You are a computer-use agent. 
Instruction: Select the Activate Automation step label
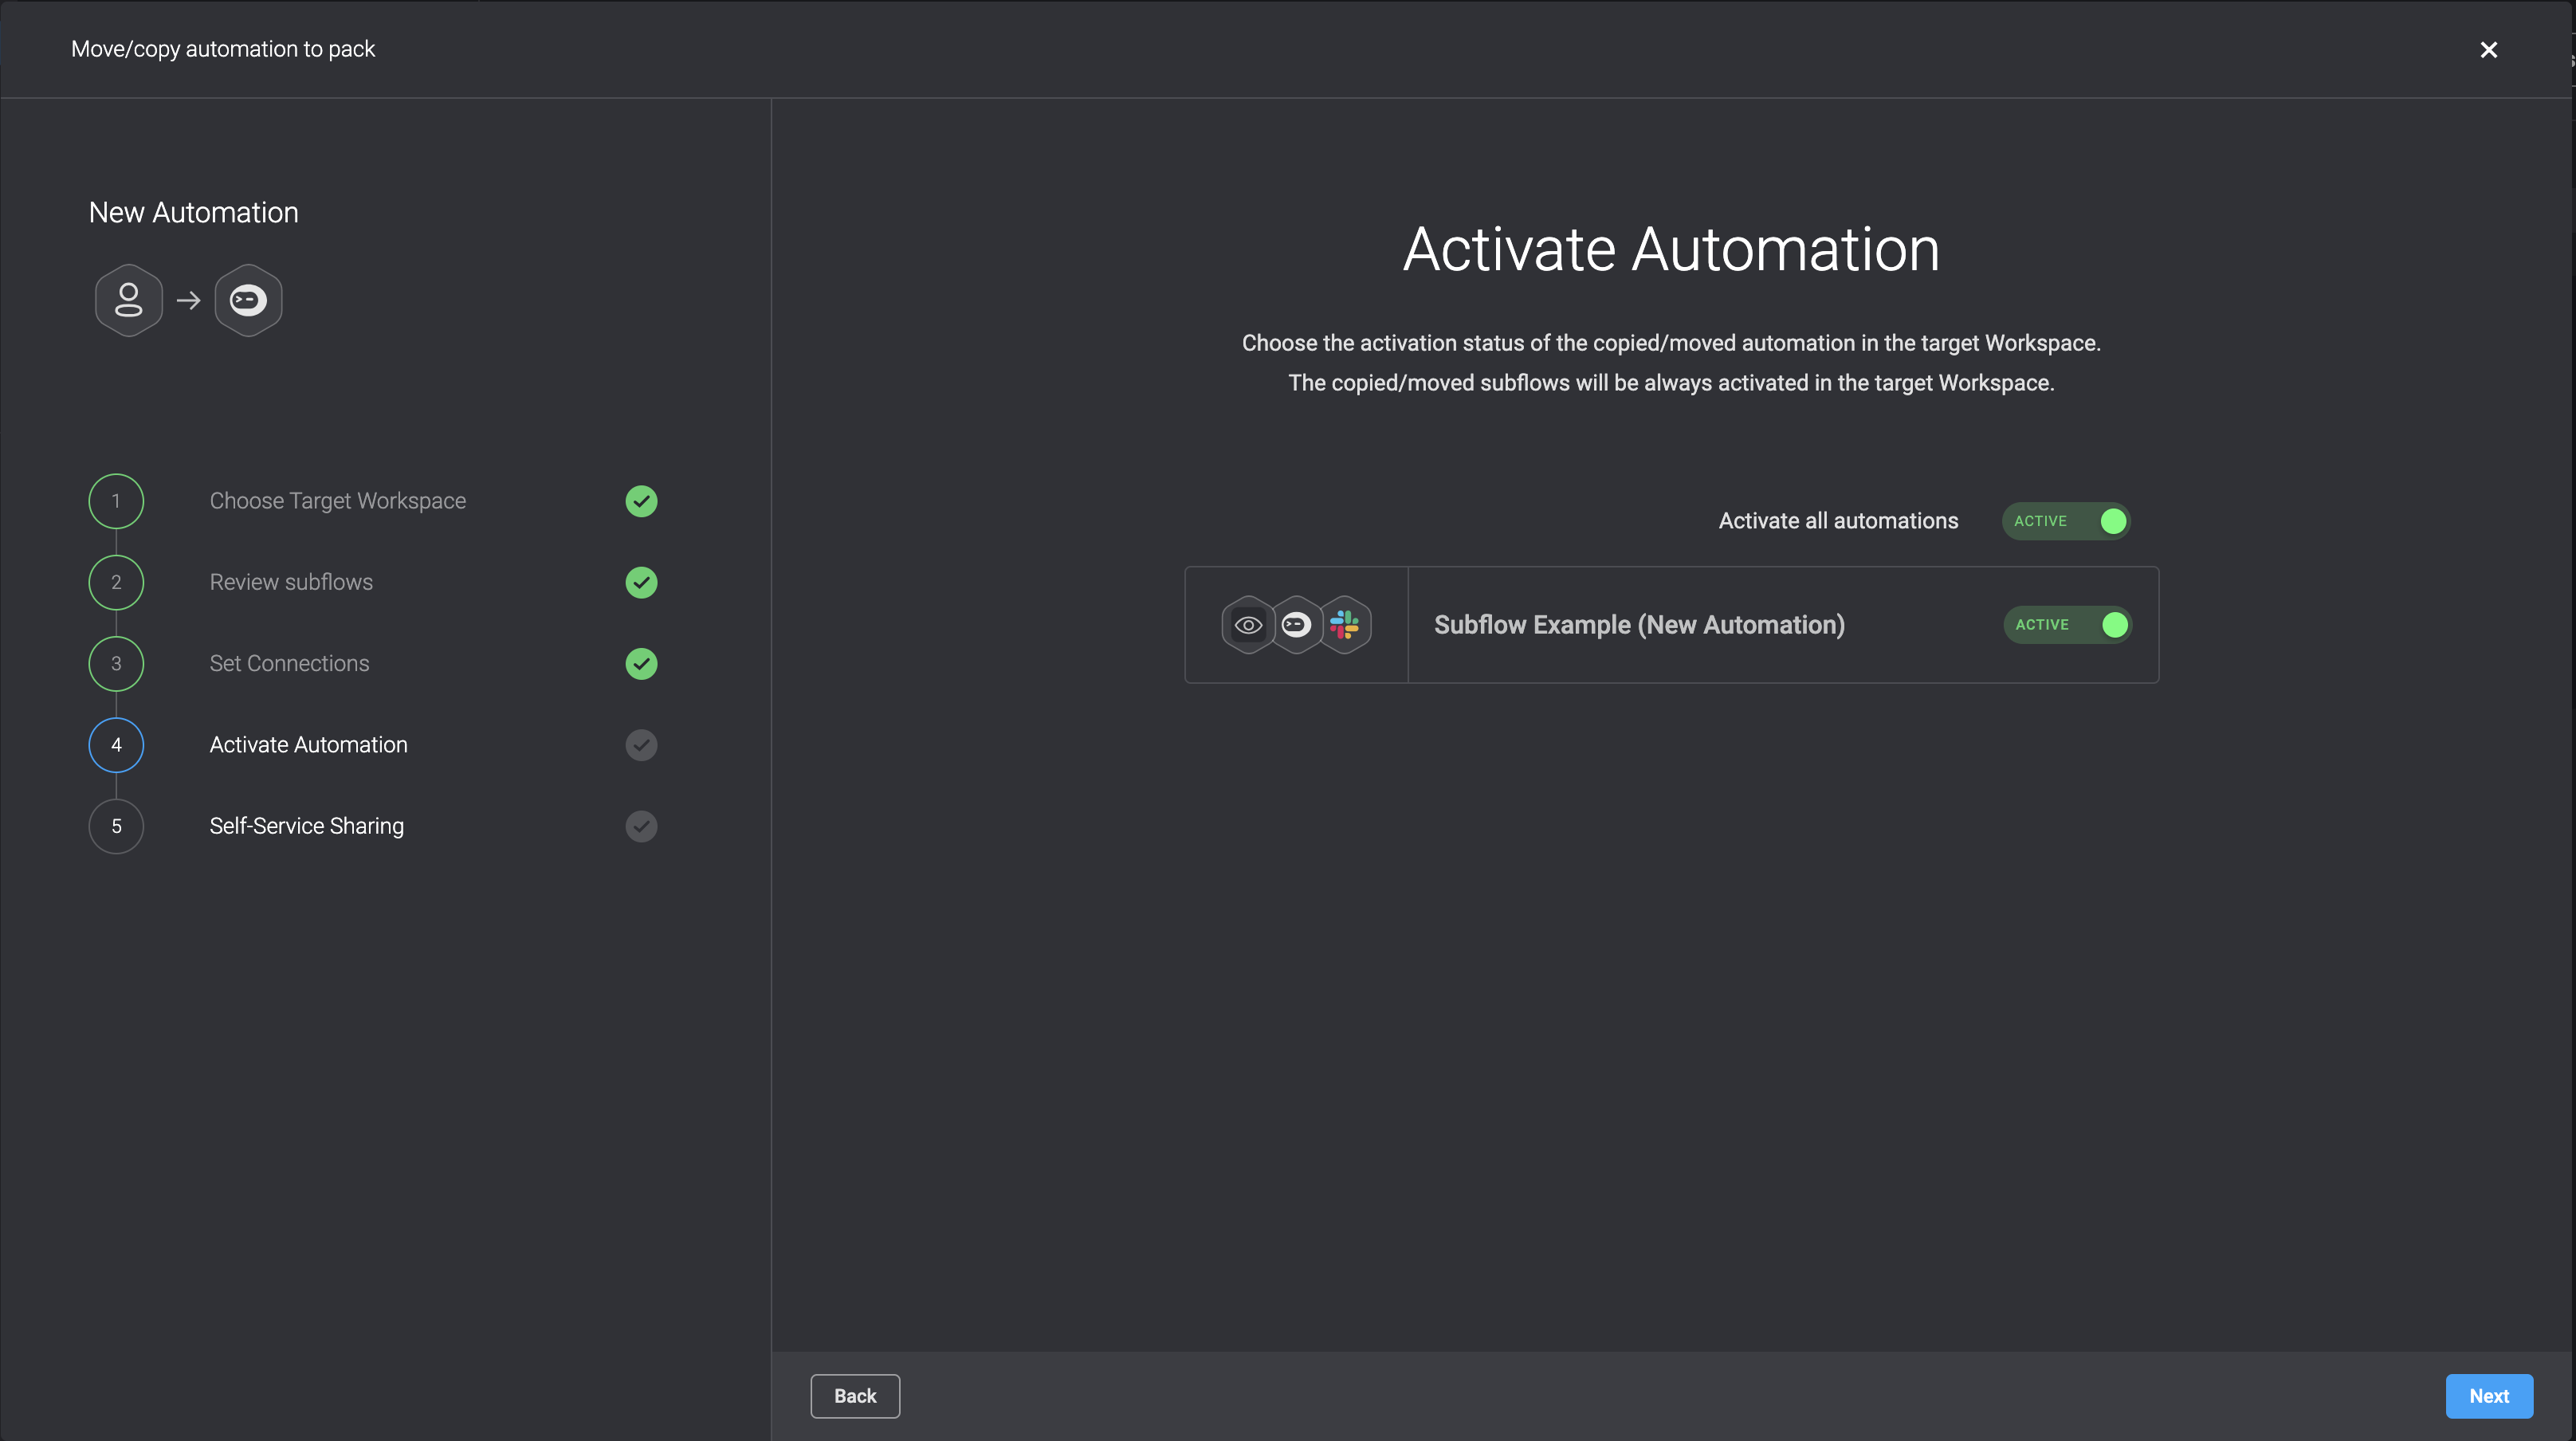coord(308,745)
